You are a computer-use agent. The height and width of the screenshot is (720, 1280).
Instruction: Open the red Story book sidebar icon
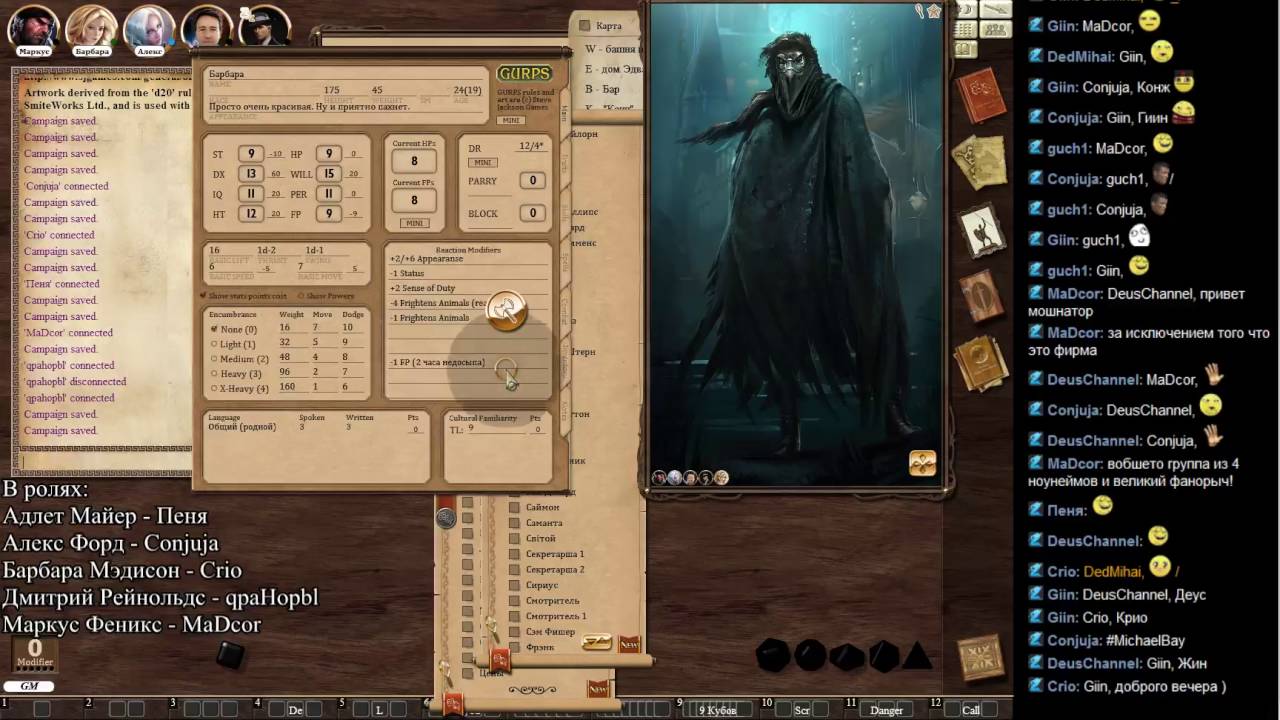click(980, 95)
